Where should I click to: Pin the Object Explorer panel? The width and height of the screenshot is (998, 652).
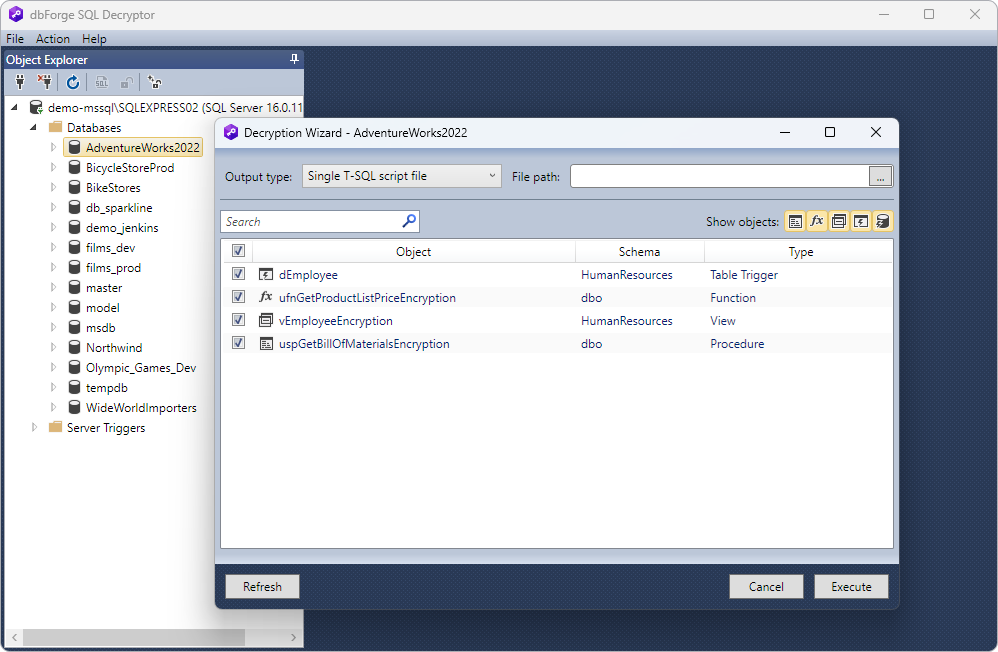pos(294,59)
